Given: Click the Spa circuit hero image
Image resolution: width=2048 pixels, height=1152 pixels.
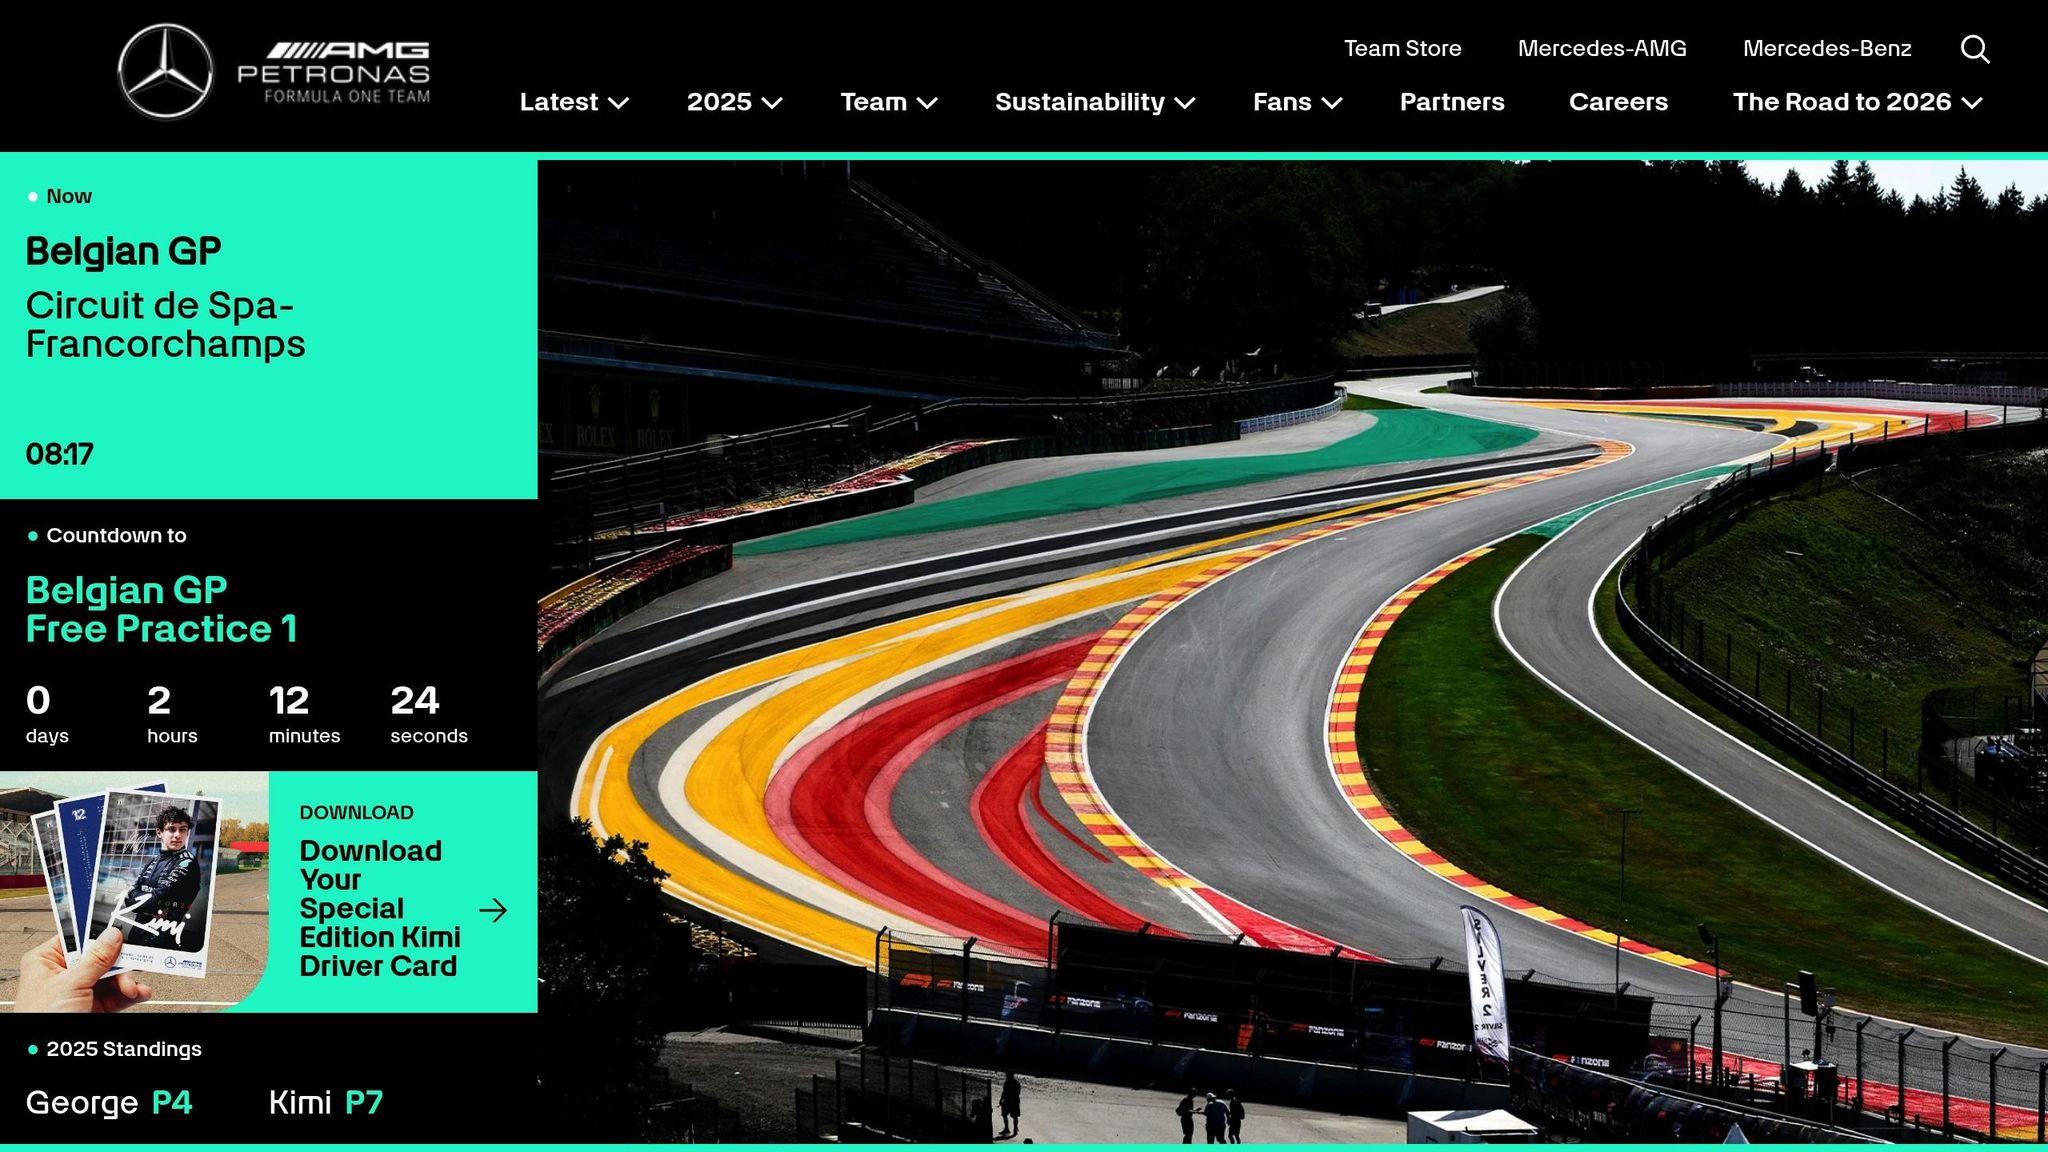Looking at the screenshot, I should [1292, 651].
